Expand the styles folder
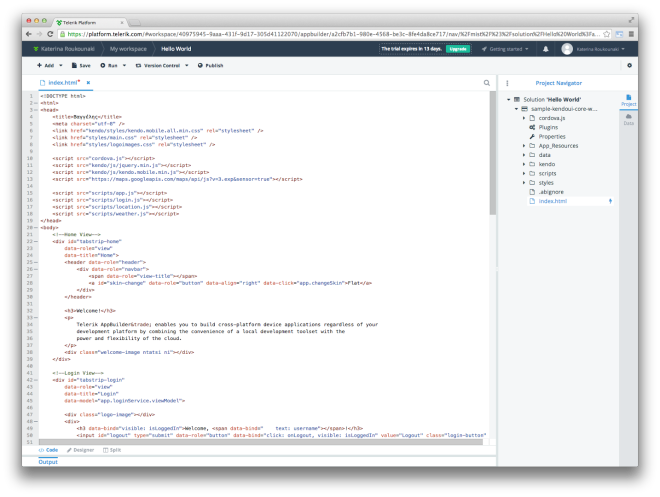Screen dimensions: 660x497 click(x=524, y=183)
